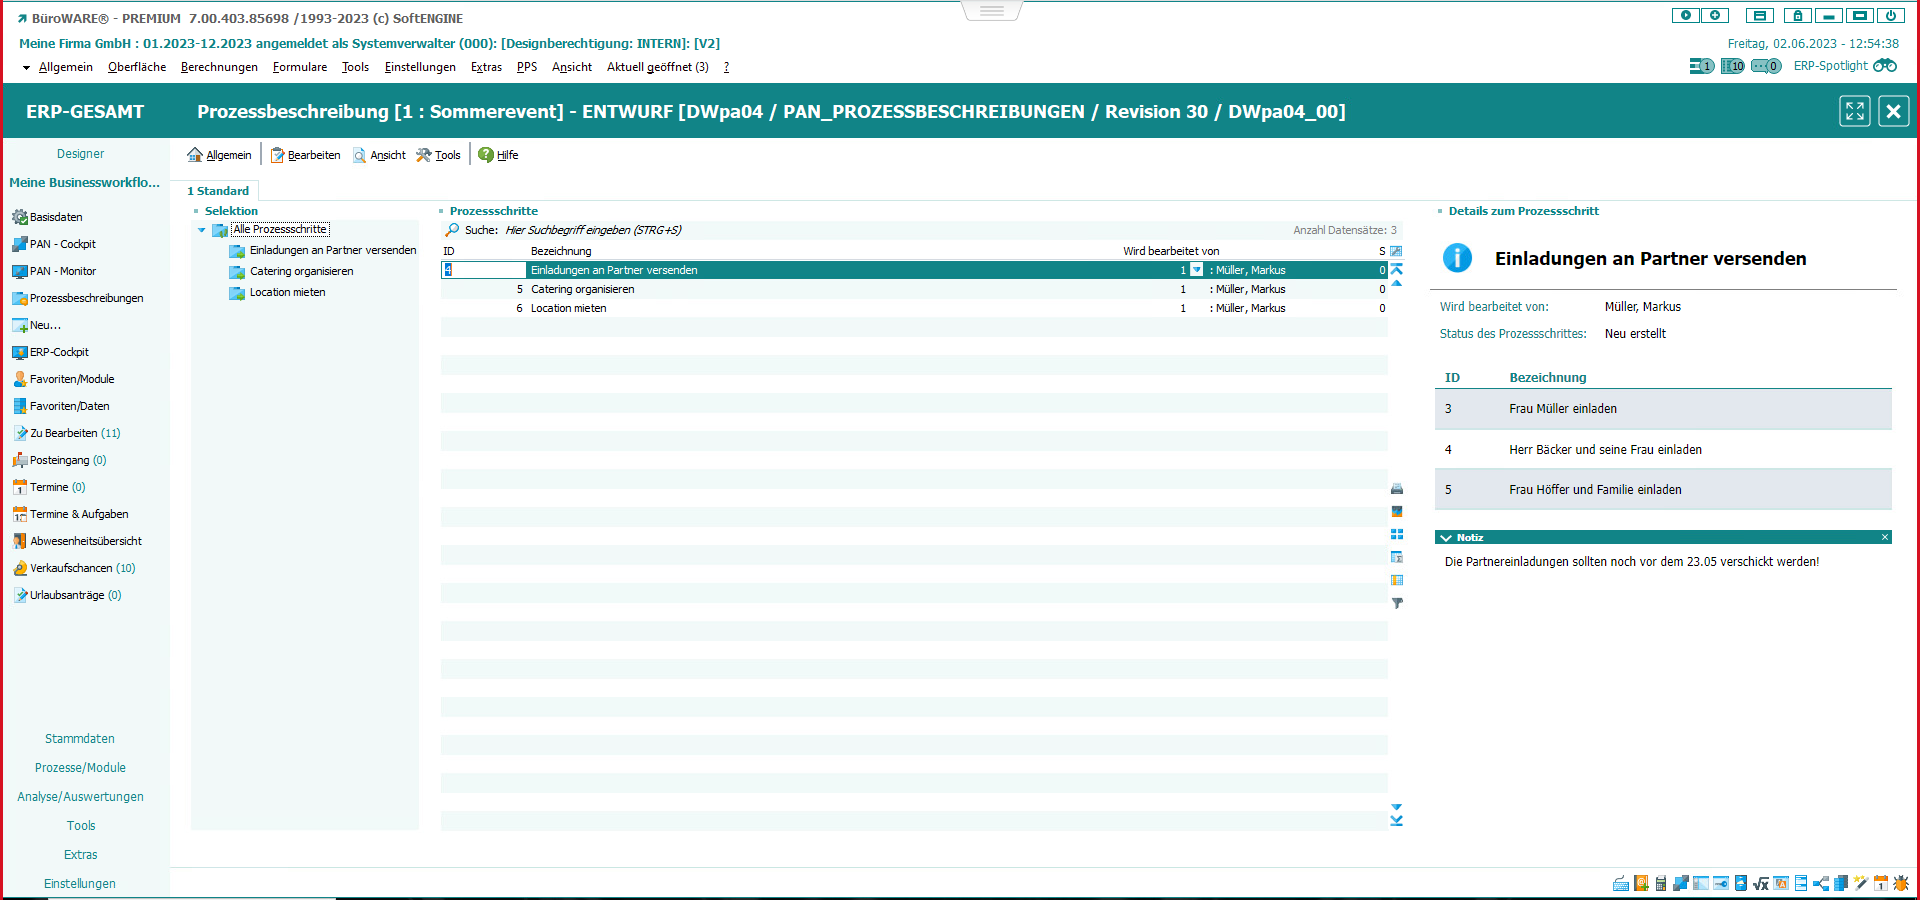The width and height of the screenshot is (1920, 900).
Task: Toggle fullscreen view of the Prozessbeschreibung panel
Action: [1854, 111]
